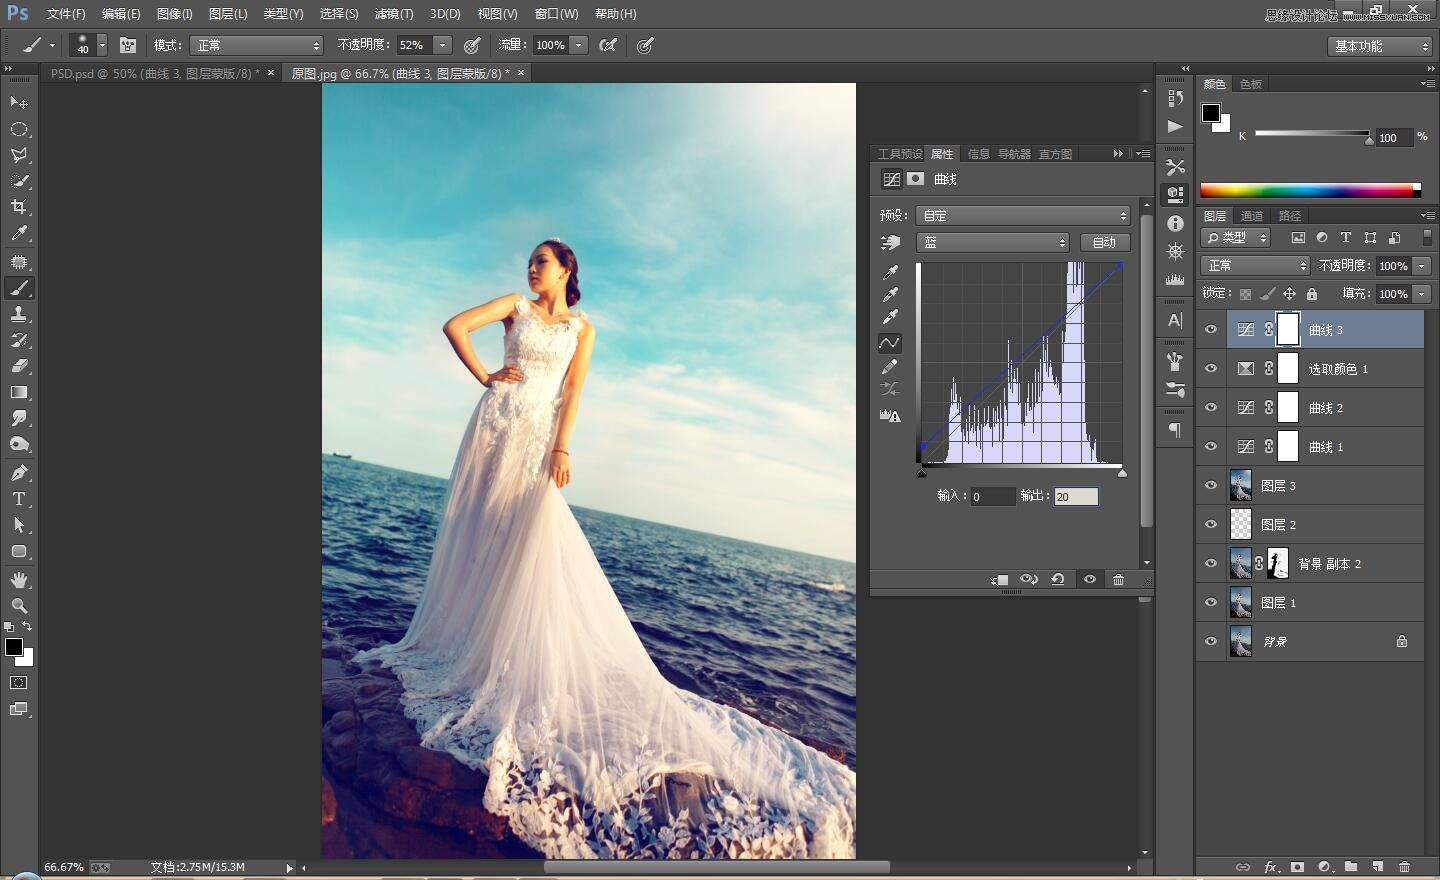The width and height of the screenshot is (1440, 880).
Task: Select the Zoom tool
Action: pos(19,606)
